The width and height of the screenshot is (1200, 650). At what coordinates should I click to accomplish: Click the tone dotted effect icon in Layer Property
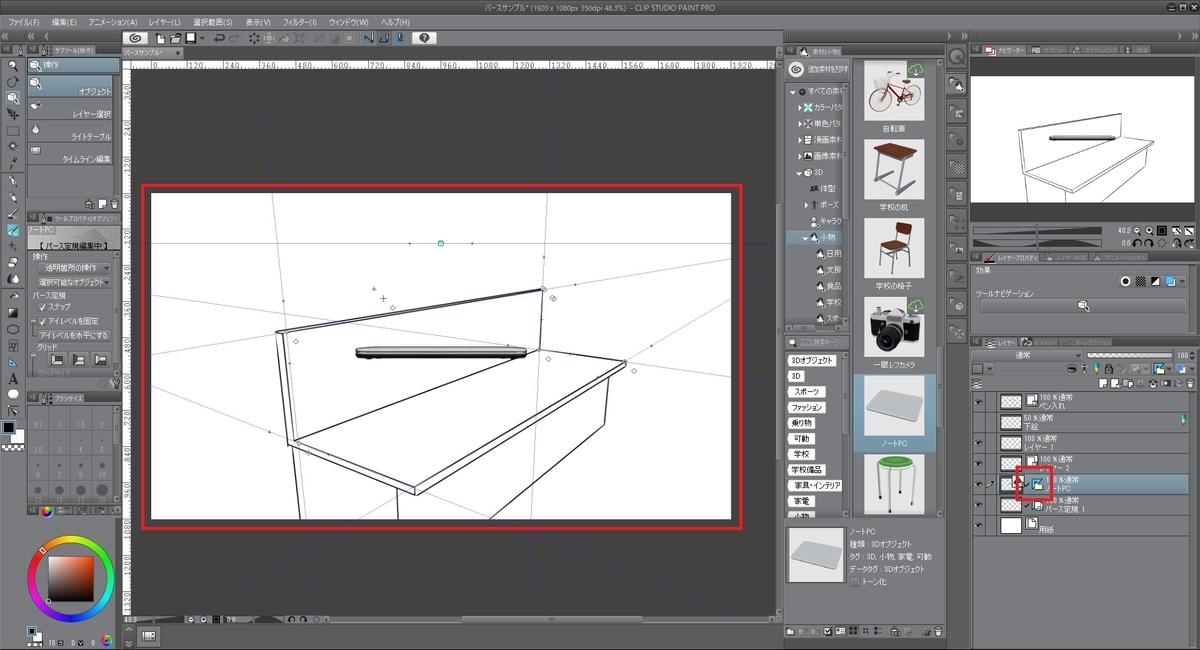[x=1140, y=281]
